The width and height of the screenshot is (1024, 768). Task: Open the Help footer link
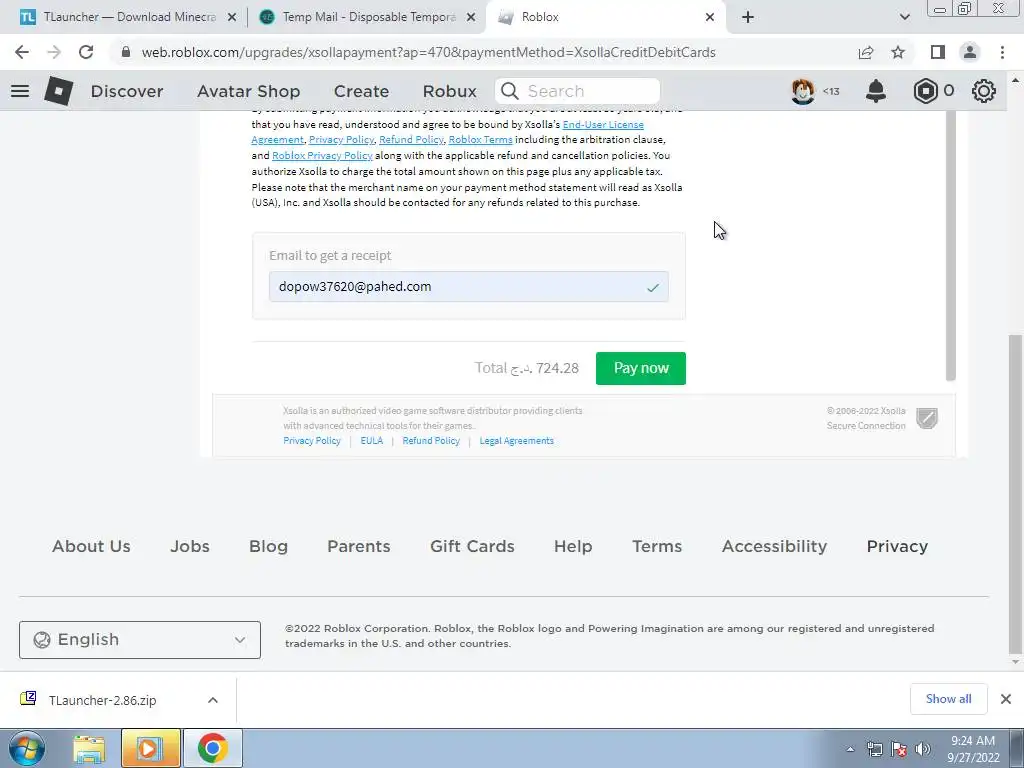point(573,547)
